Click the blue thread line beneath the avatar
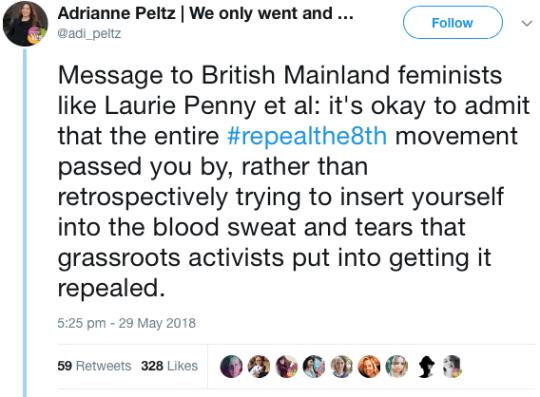Screen dimensions: 540x397 tap(25, 222)
